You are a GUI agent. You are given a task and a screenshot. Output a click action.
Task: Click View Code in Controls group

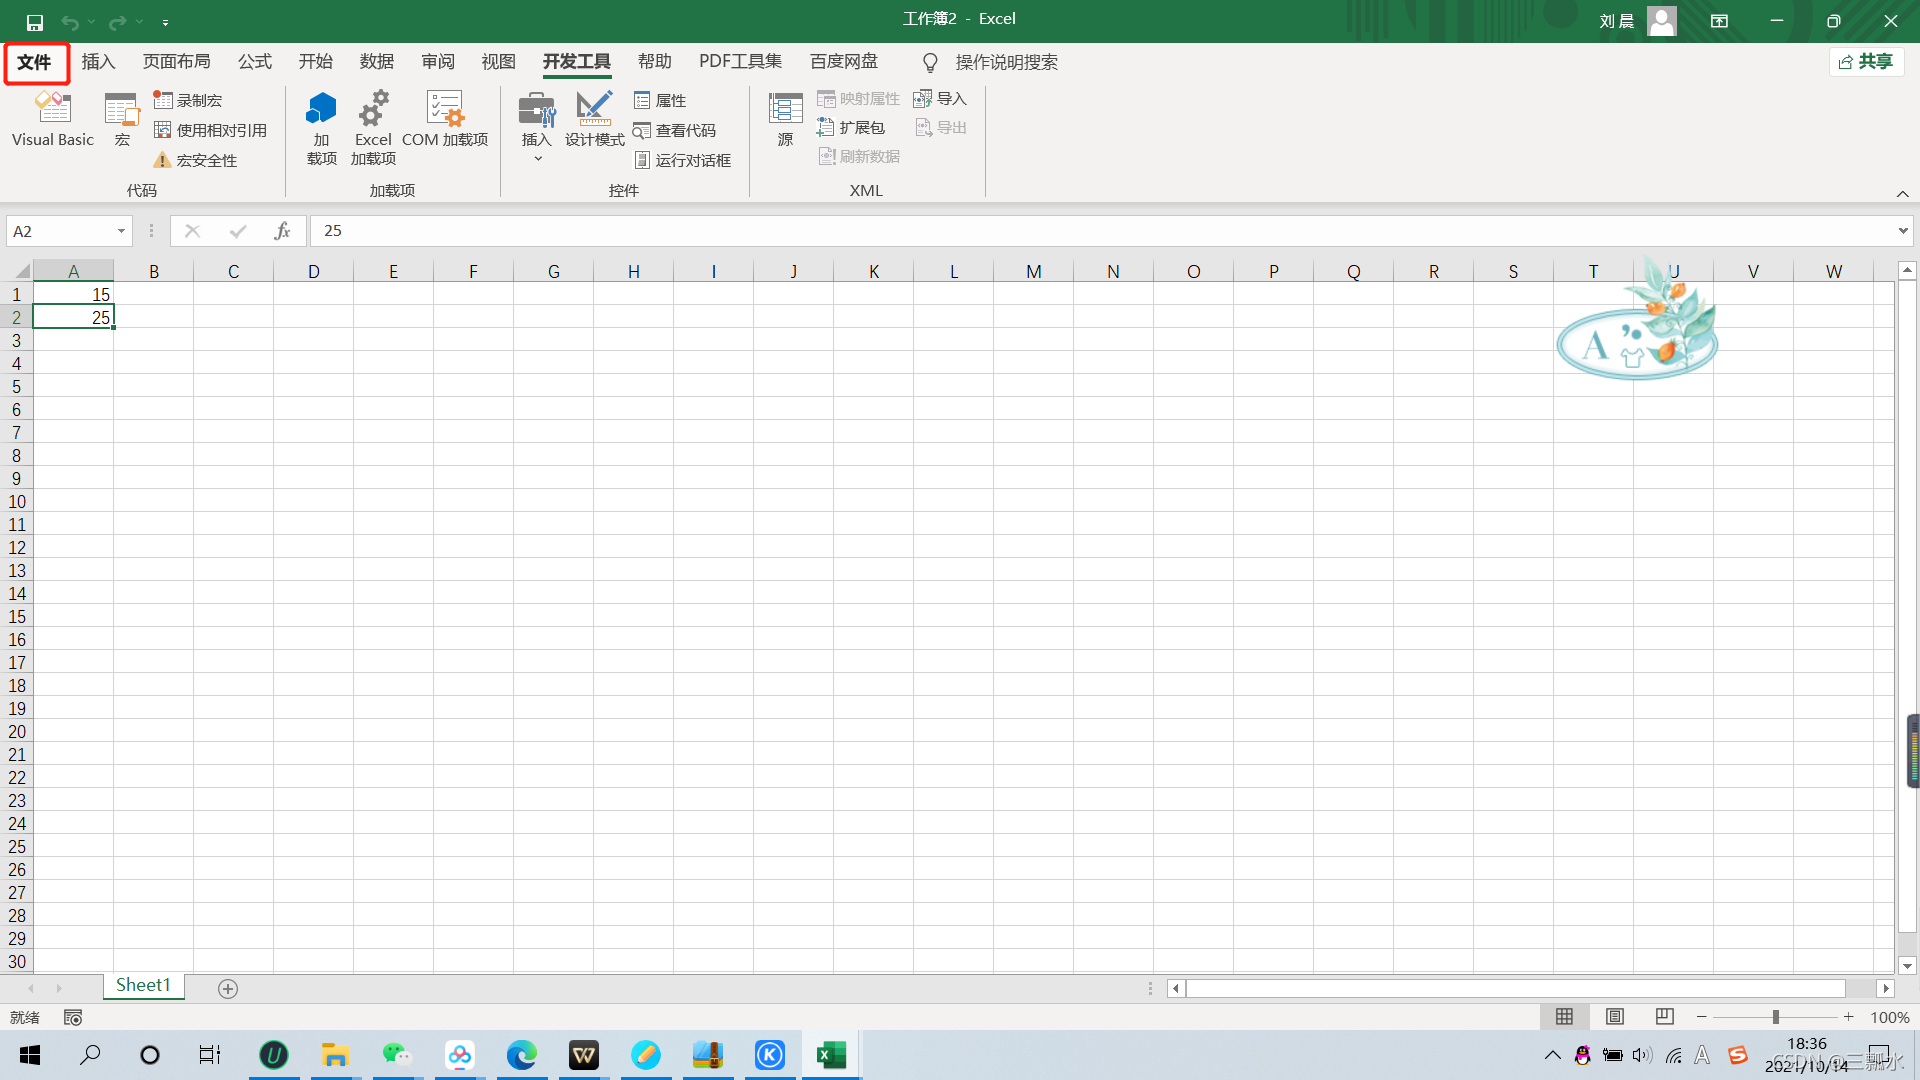pyautogui.click(x=675, y=130)
